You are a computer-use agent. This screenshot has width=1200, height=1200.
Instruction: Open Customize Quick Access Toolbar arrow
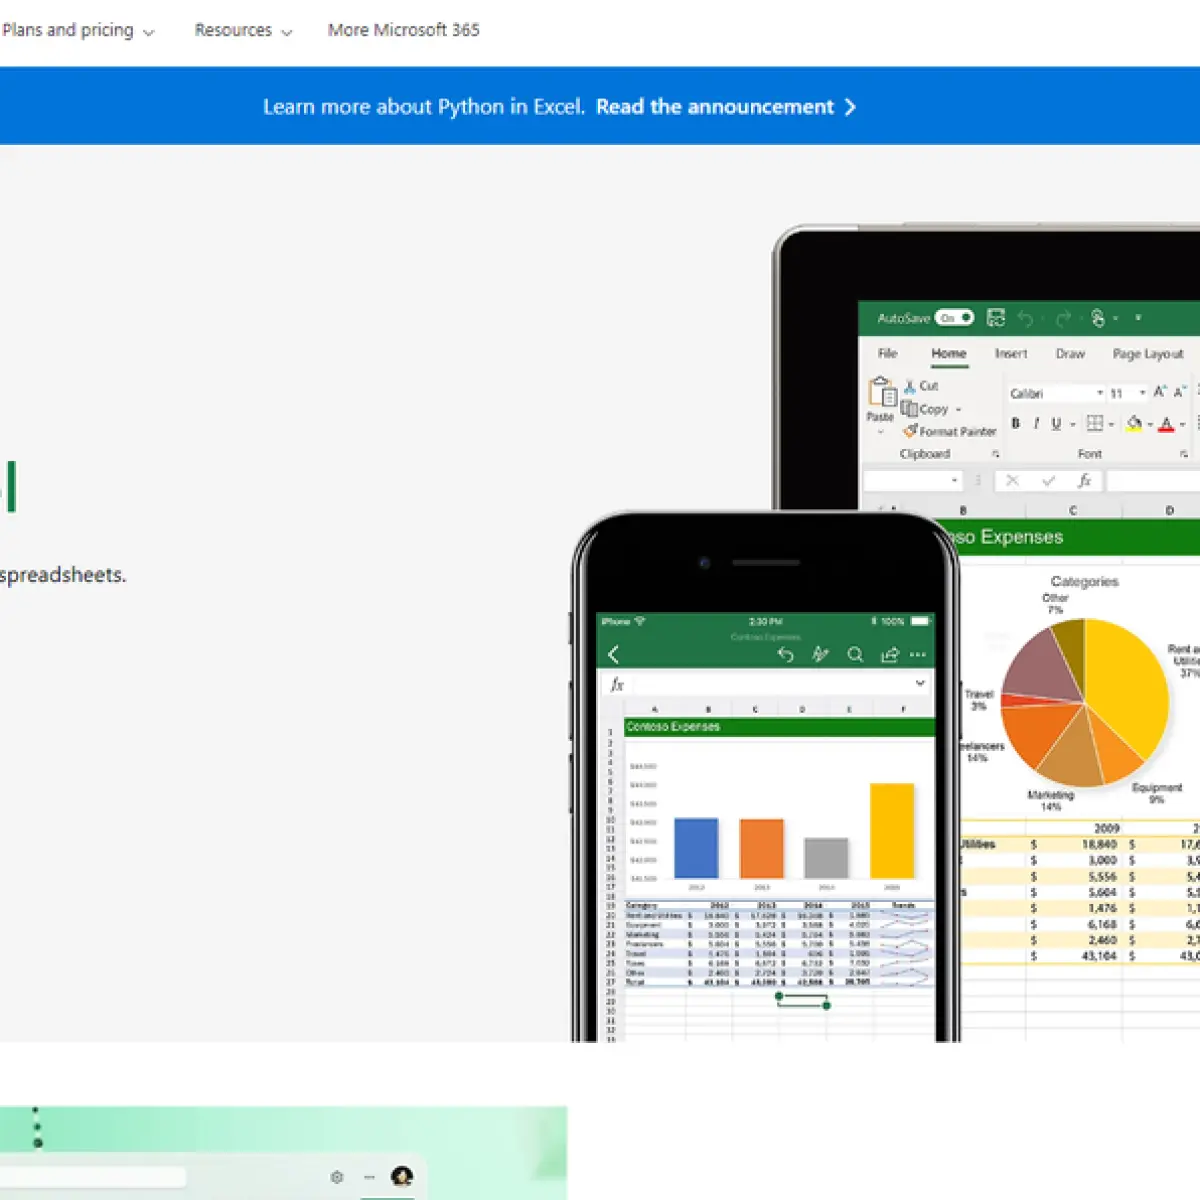pos(1138,318)
